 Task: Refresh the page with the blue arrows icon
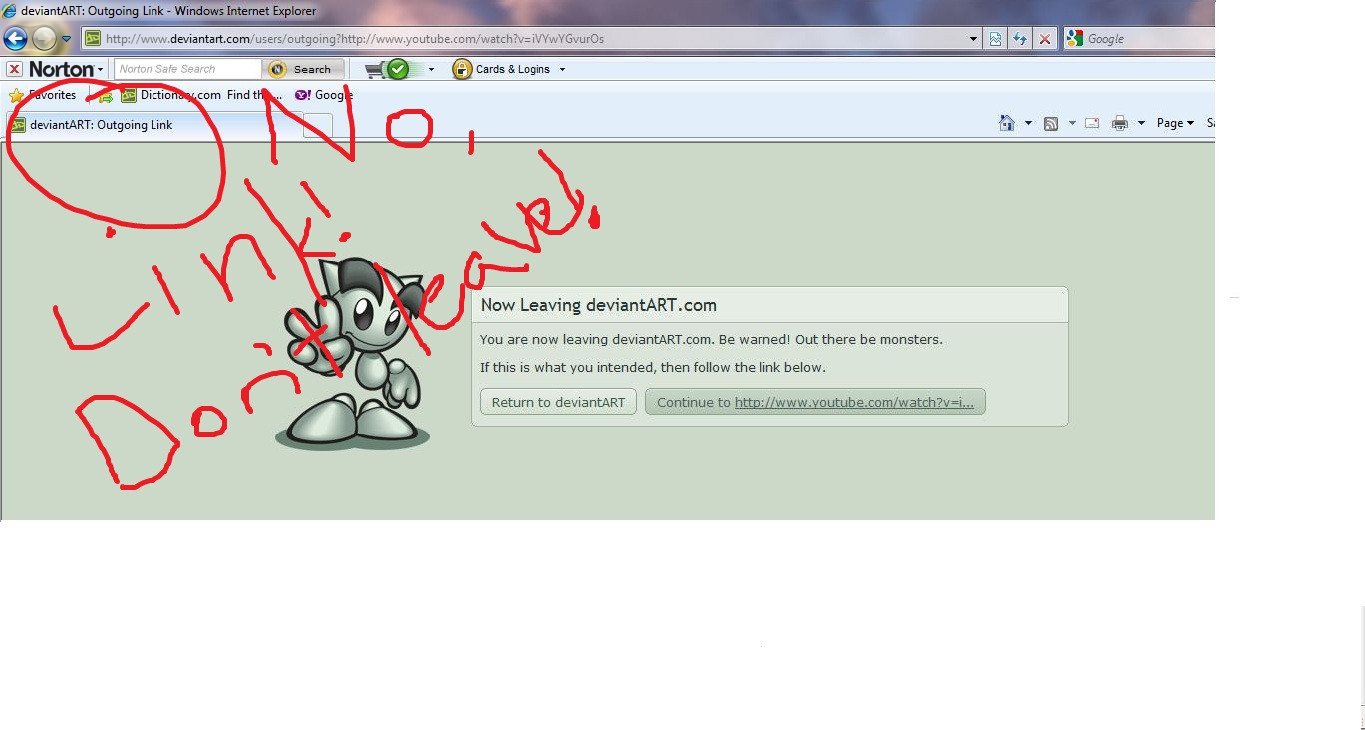[1020, 39]
